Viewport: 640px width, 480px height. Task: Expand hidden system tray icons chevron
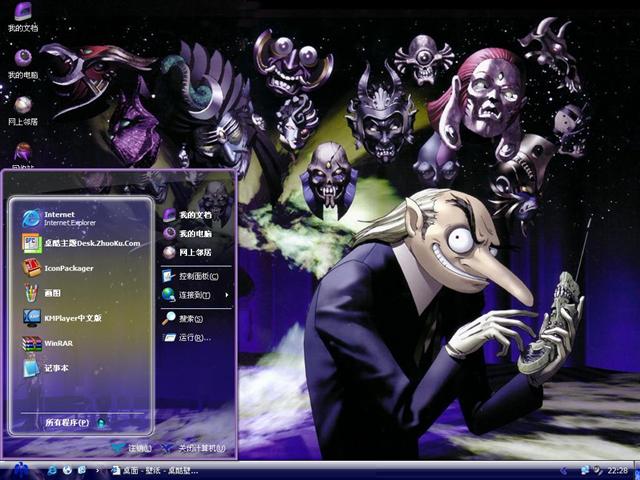(565, 471)
